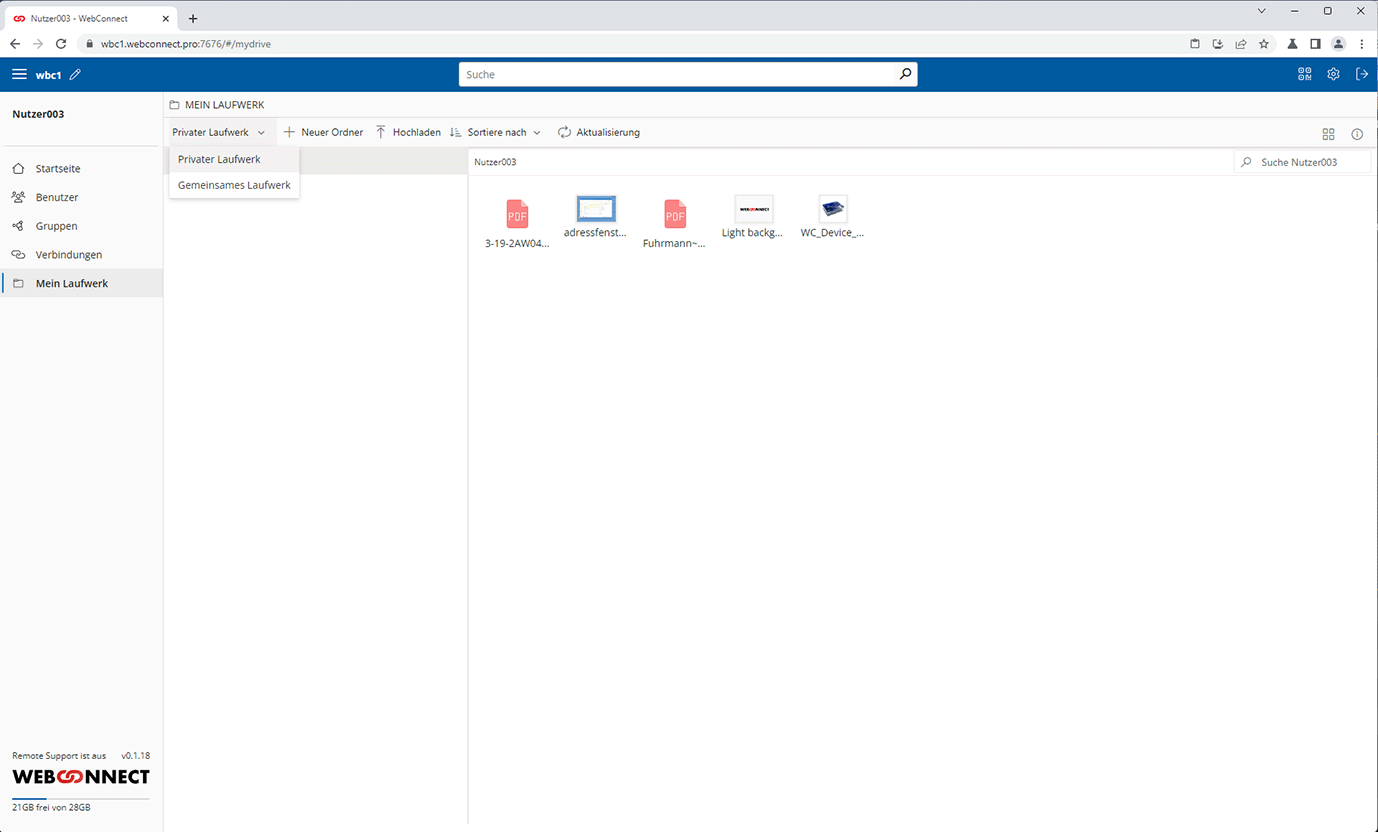Screen dimensions: 1378x832
Task: Open the Privater Laufwerk drive selector
Action: pos(218,131)
